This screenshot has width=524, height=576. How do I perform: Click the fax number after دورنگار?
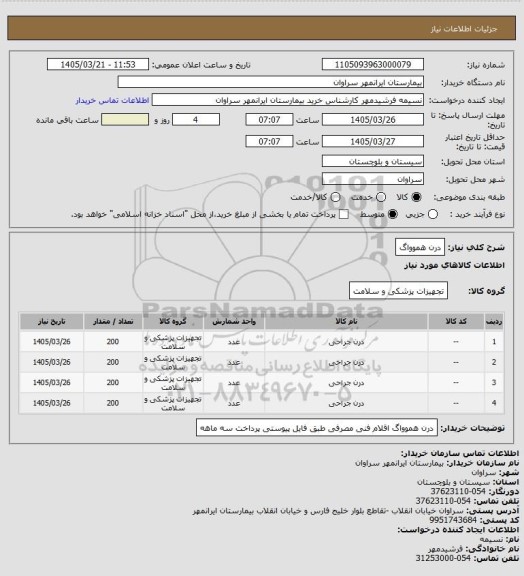[458, 491]
